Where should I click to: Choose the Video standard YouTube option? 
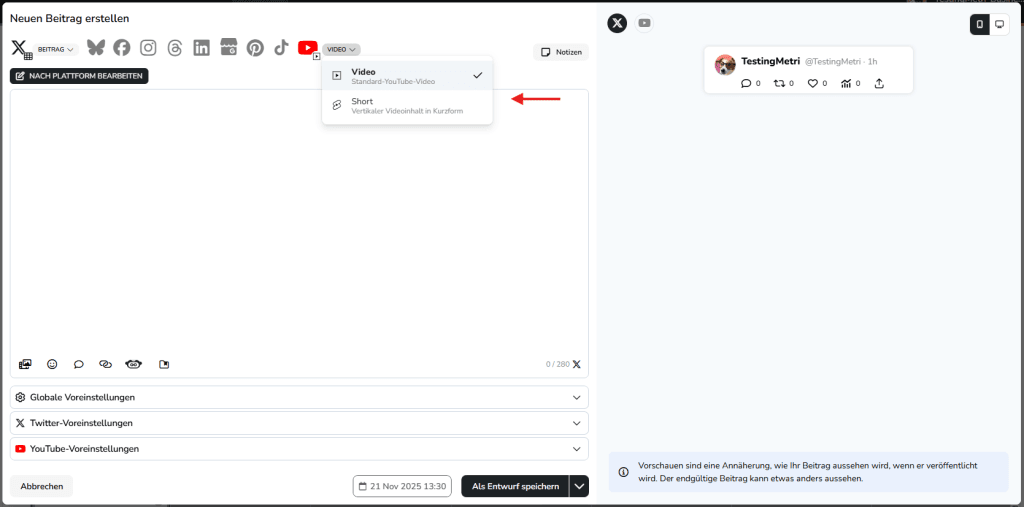(x=407, y=76)
